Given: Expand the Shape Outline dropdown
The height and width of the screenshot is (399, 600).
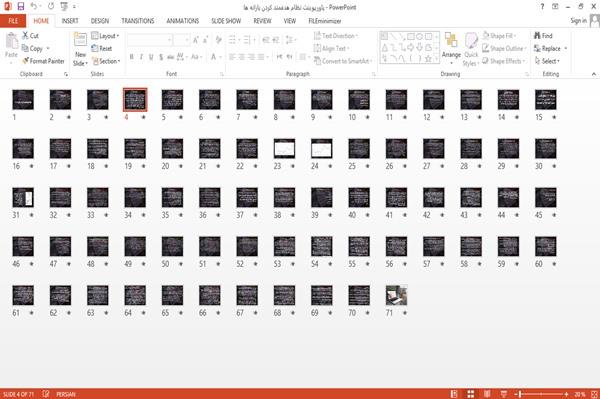Looking at the screenshot, I should click(504, 48).
